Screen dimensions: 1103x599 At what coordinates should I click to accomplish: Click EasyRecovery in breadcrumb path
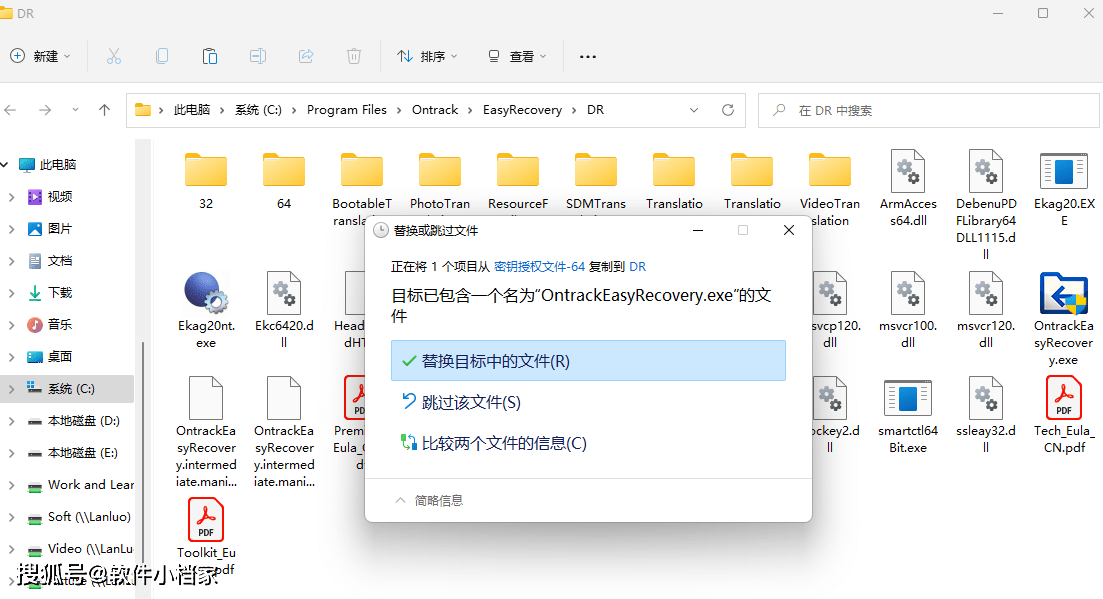coord(522,110)
